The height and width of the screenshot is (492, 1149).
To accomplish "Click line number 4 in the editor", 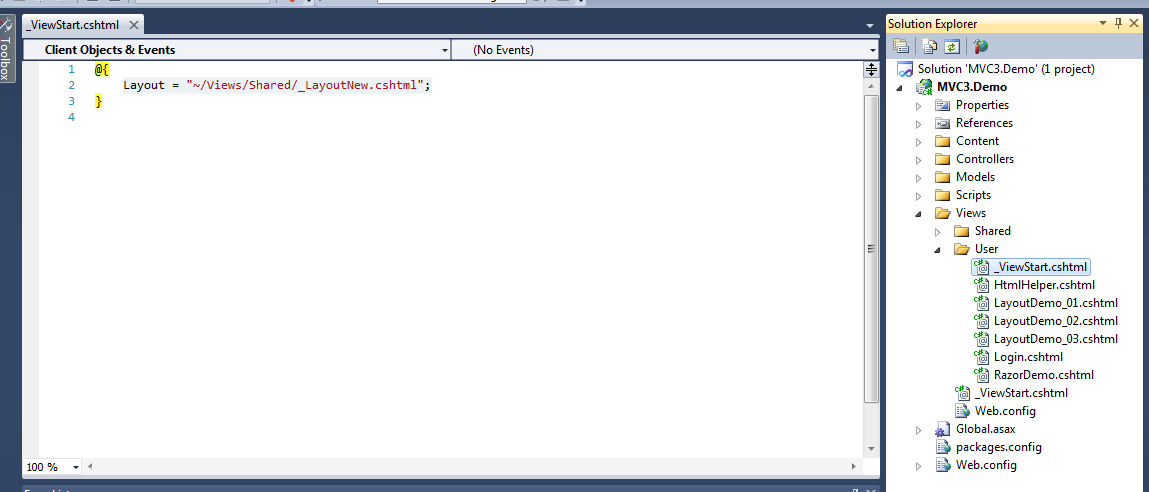I will pos(71,117).
